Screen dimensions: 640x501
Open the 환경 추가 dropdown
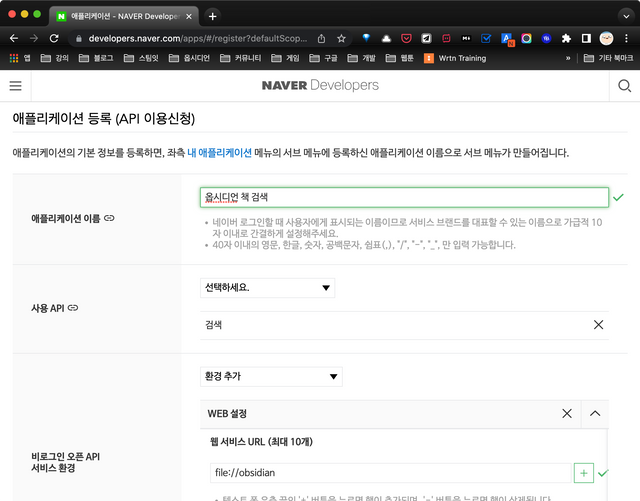(x=271, y=376)
